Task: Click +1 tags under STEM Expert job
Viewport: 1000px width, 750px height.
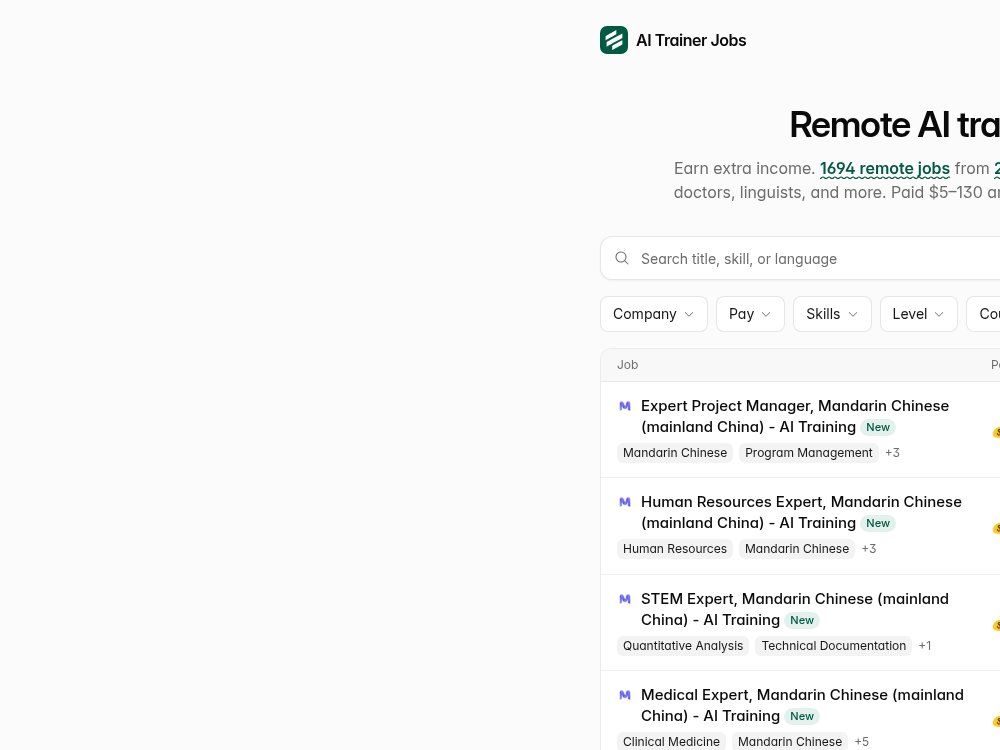Action: [925, 645]
